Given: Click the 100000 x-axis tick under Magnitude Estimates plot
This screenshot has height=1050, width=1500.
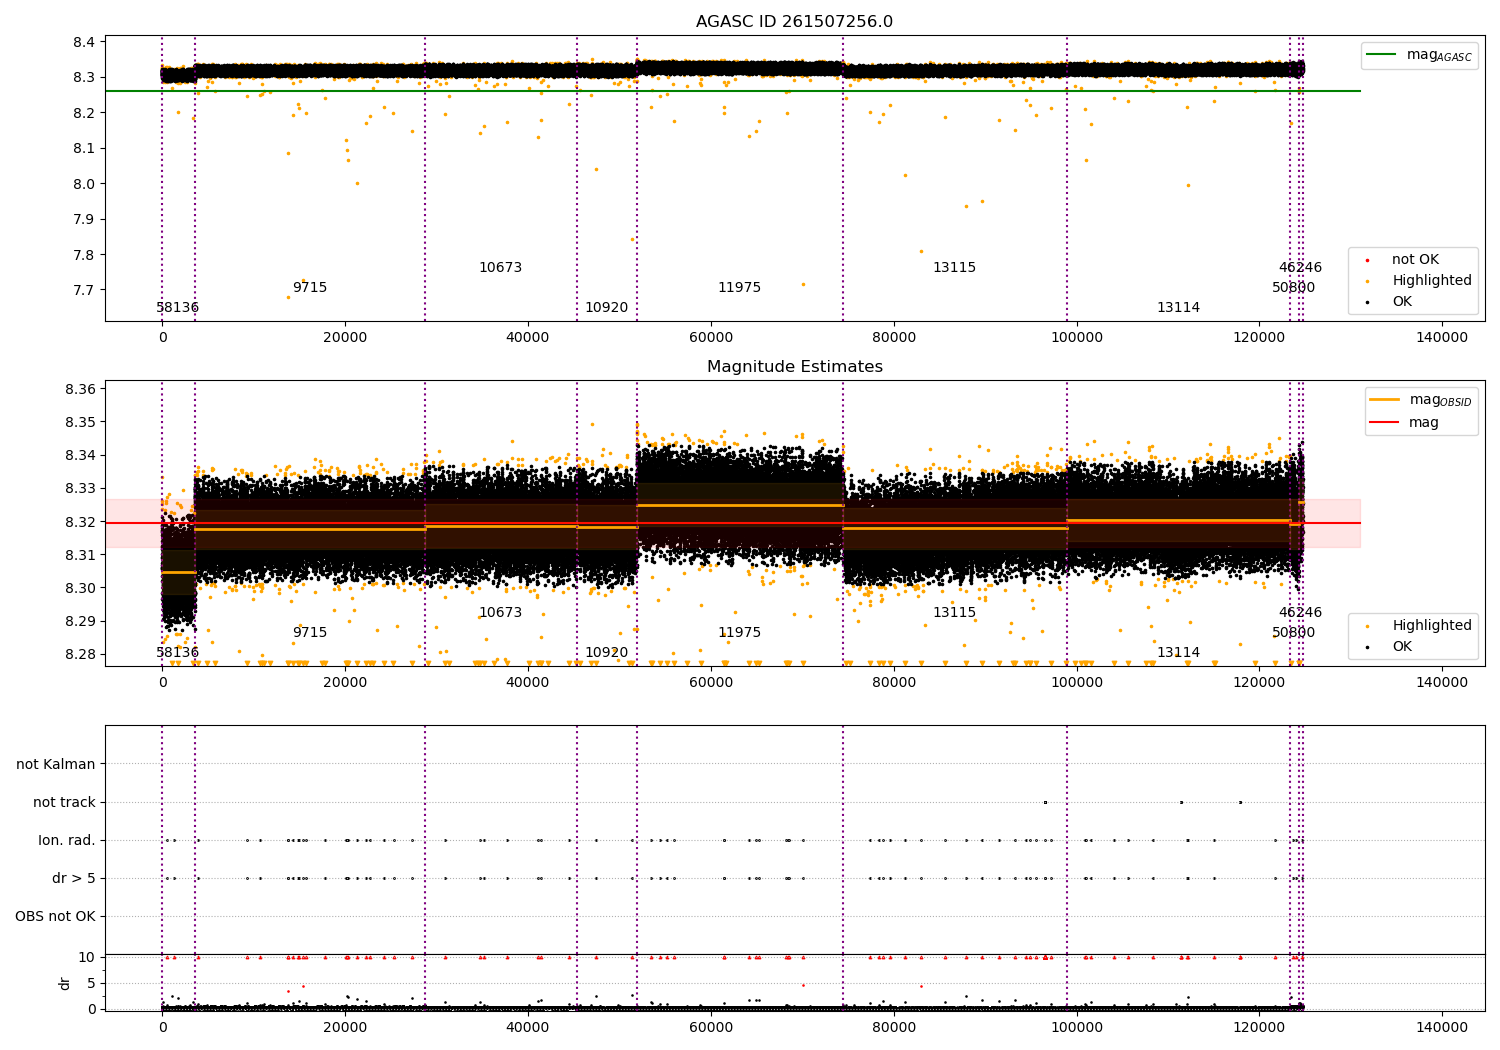Looking at the screenshot, I should tap(1076, 683).
